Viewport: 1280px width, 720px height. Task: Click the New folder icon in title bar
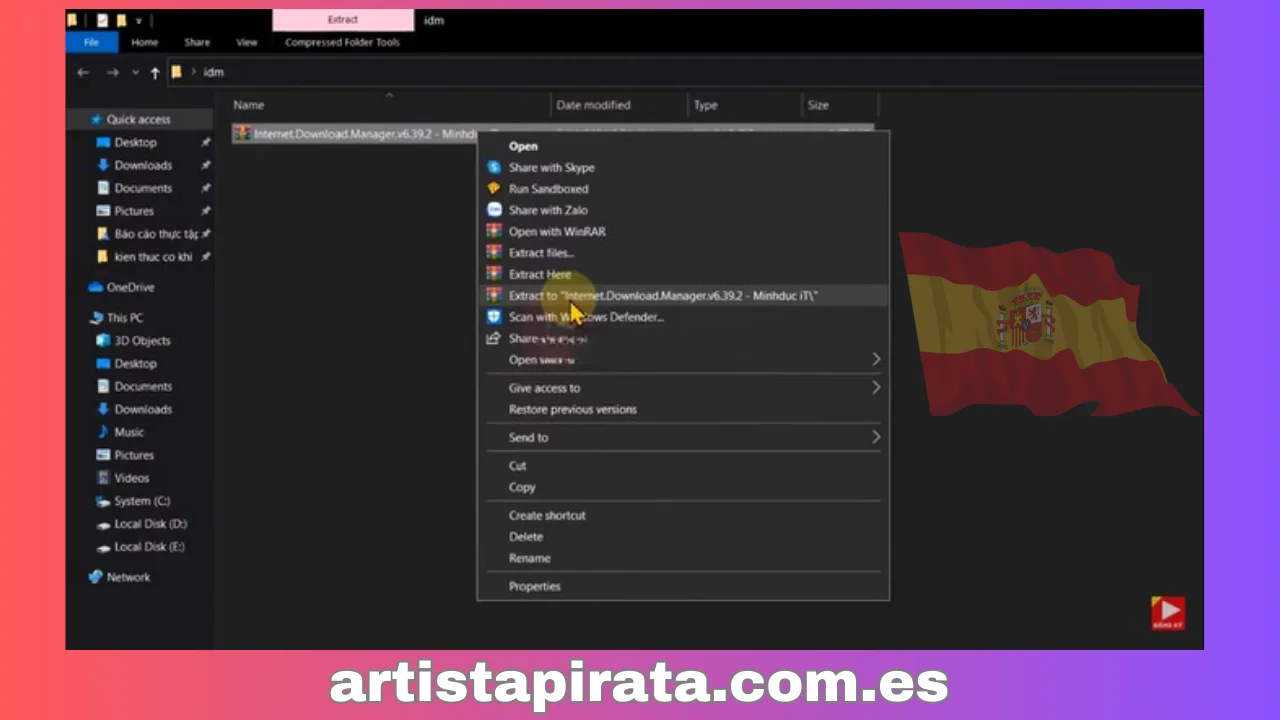point(121,20)
